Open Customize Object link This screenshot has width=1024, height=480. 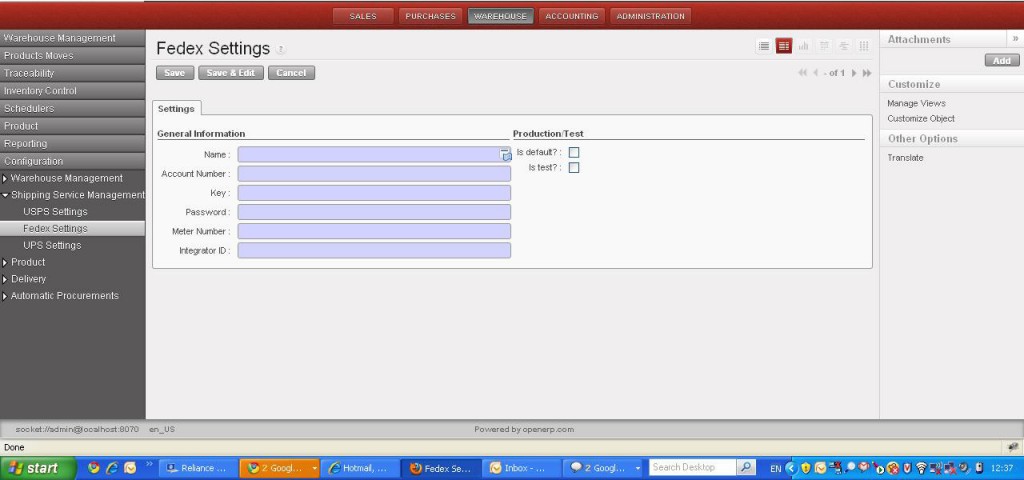[x=921, y=119]
